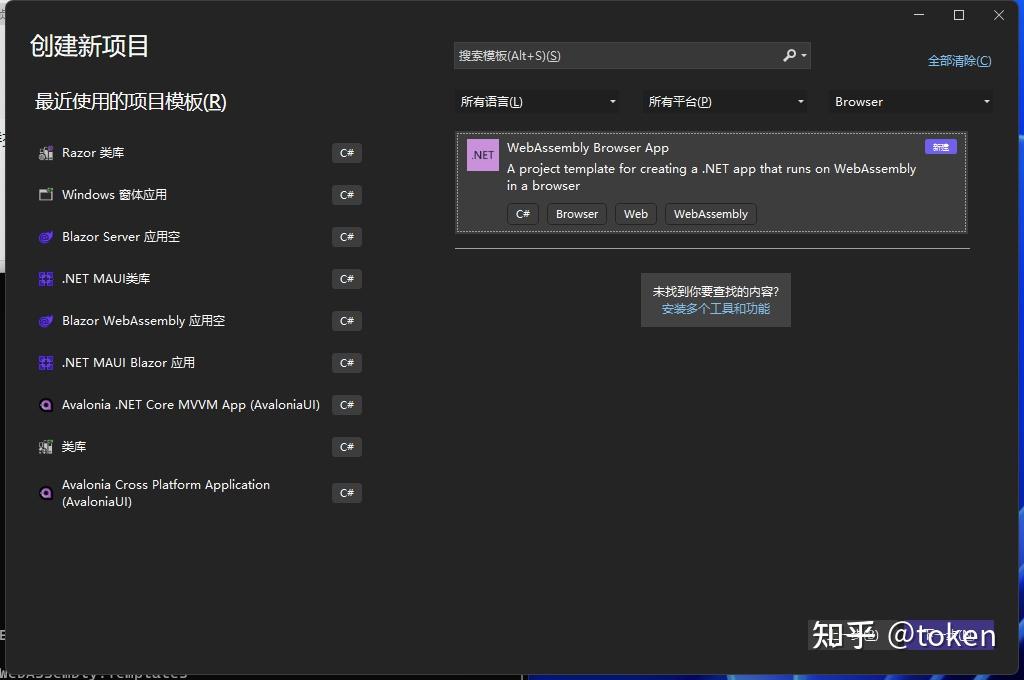This screenshot has width=1024, height=680.
Task: Select Avalonia Cross Platform Application (AvaloniaUI)
Action: coord(166,493)
